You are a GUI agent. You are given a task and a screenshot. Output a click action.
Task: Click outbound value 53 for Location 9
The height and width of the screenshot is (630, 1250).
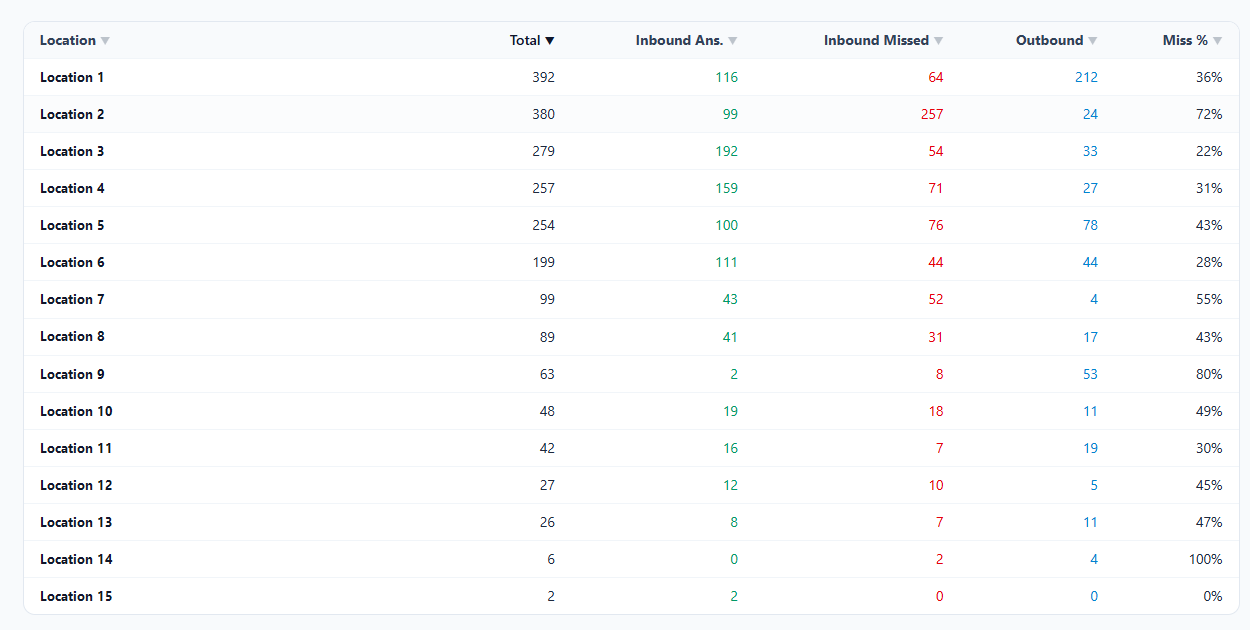tap(1090, 374)
